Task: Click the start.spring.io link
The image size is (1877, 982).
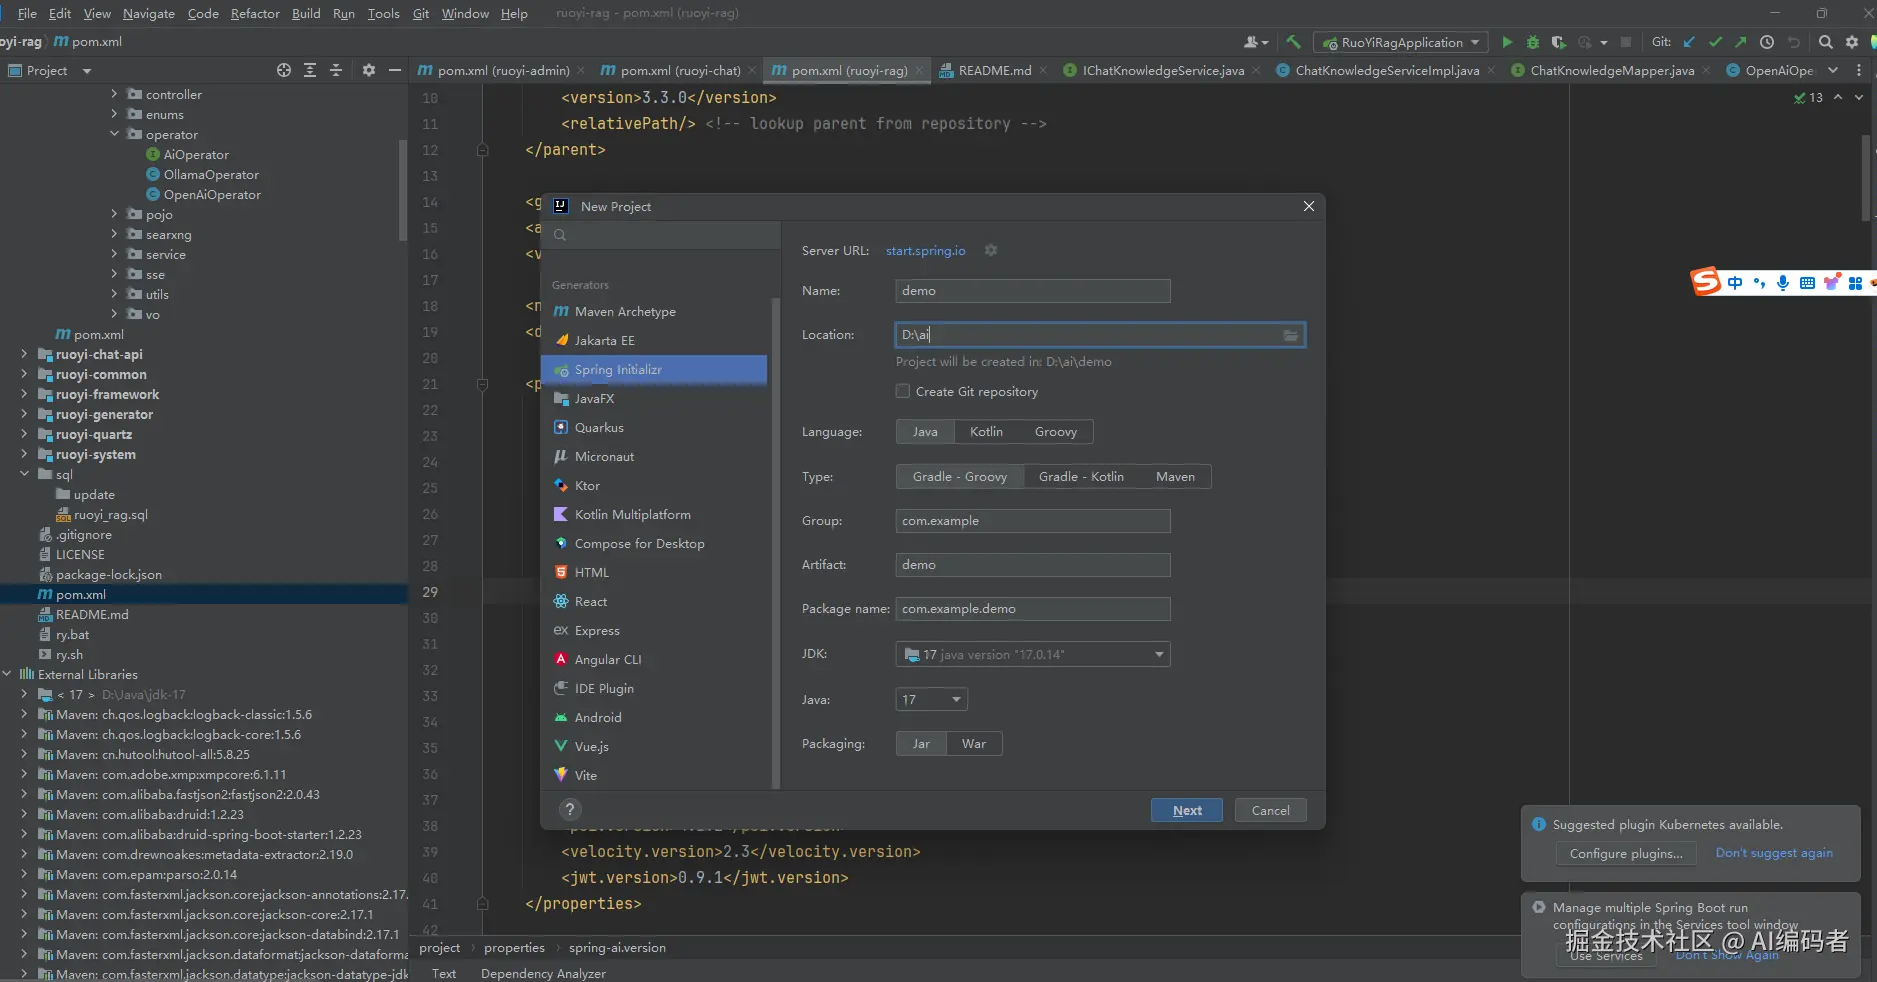Action: (925, 251)
